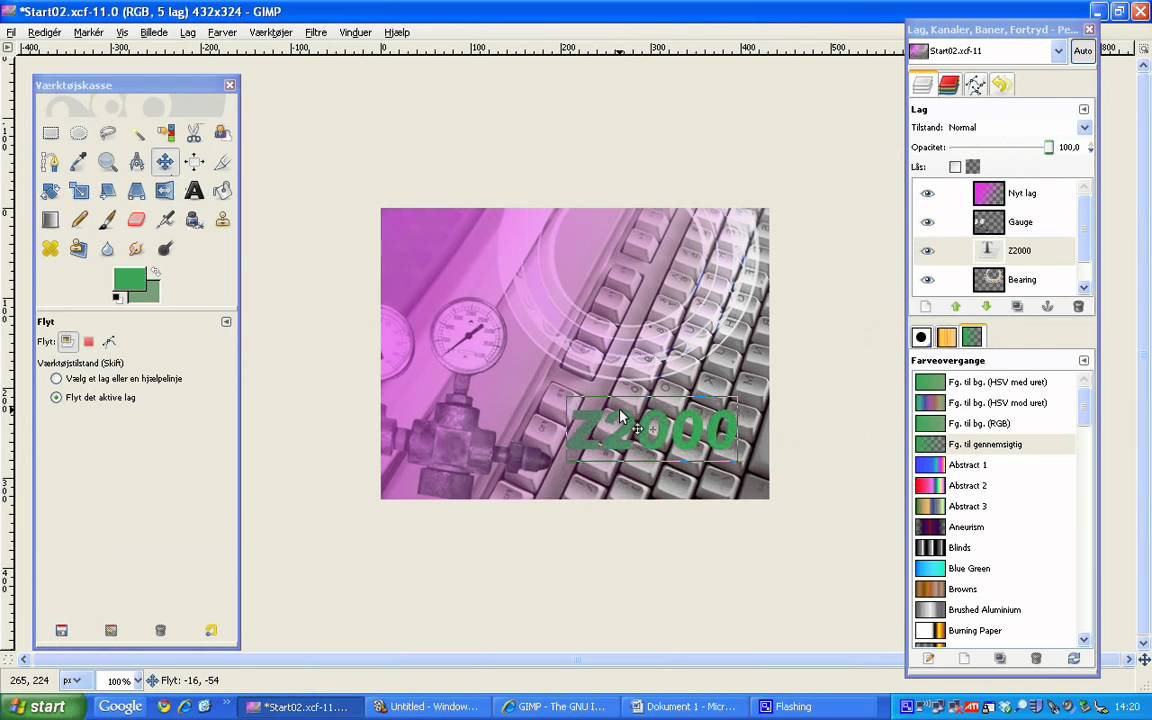Select the Paintbrush tool
1152x720 pixels.
click(108, 219)
